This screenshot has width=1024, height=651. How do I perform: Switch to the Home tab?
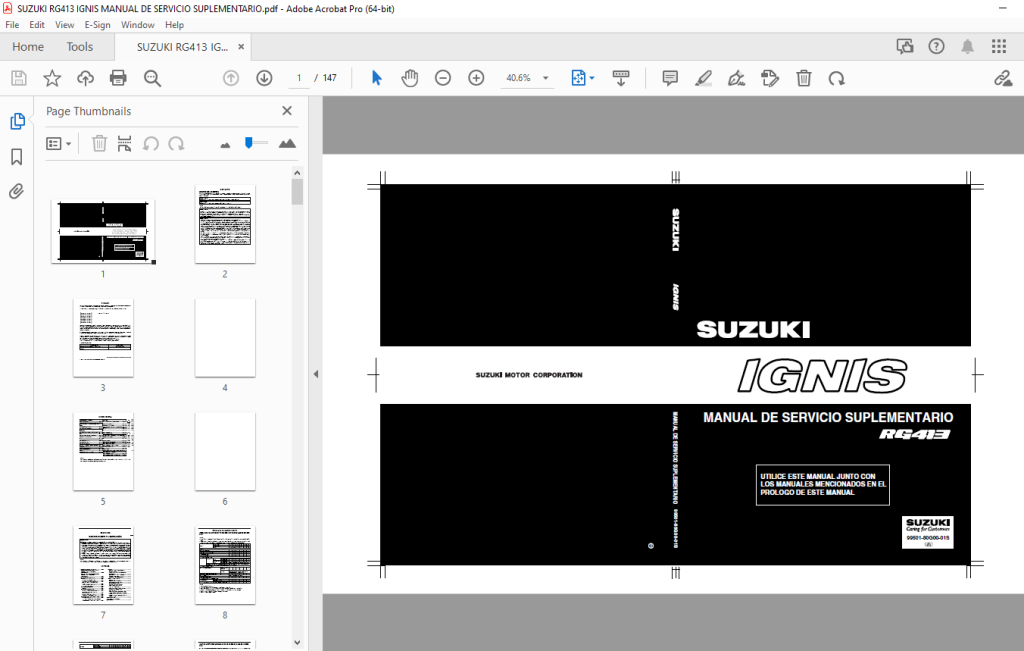tap(28, 47)
